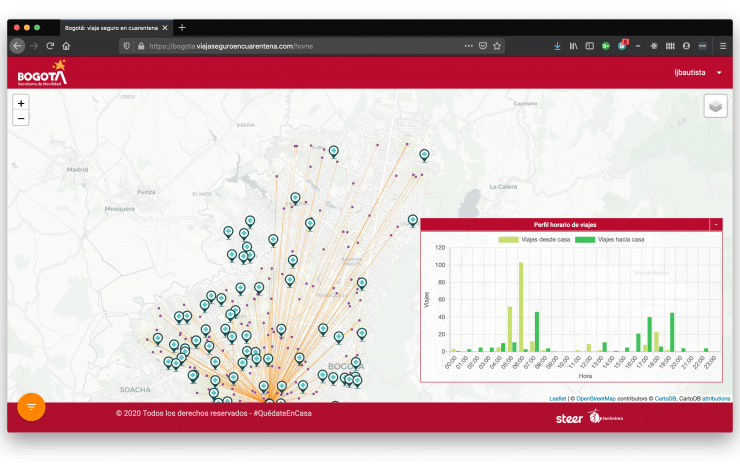
Task: Open the downloads panel
Action: pyautogui.click(x=557, y=46)
